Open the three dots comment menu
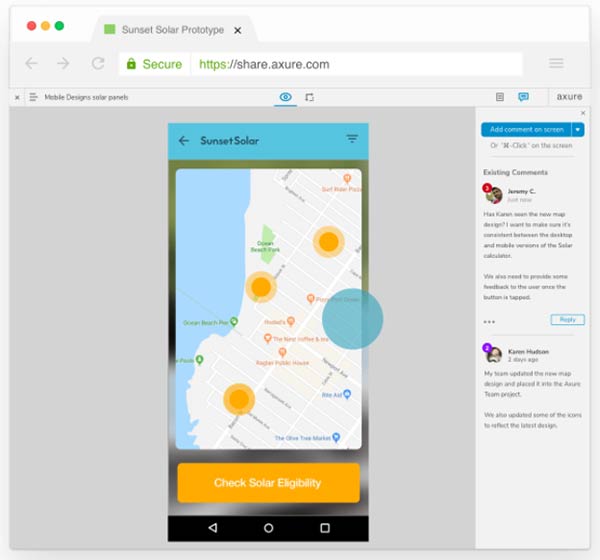 point(489,322)
